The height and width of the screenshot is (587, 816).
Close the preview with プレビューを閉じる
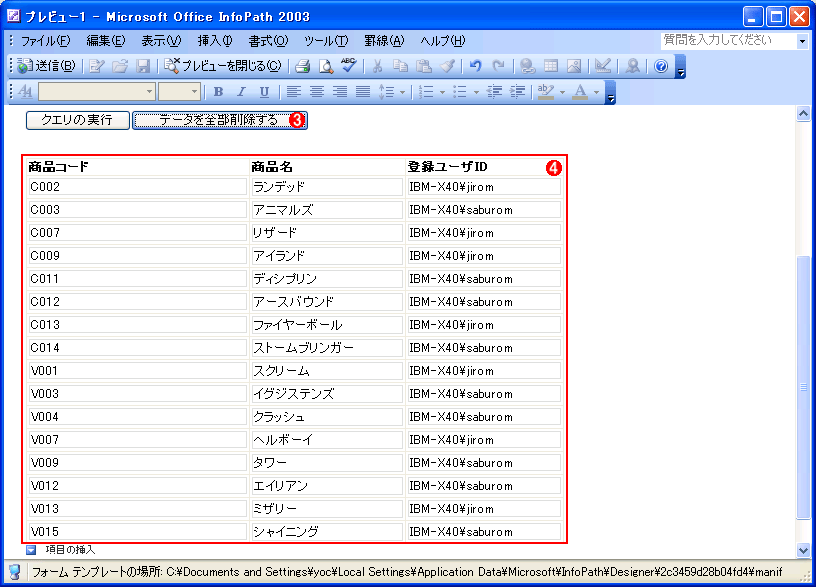point(223,66)
